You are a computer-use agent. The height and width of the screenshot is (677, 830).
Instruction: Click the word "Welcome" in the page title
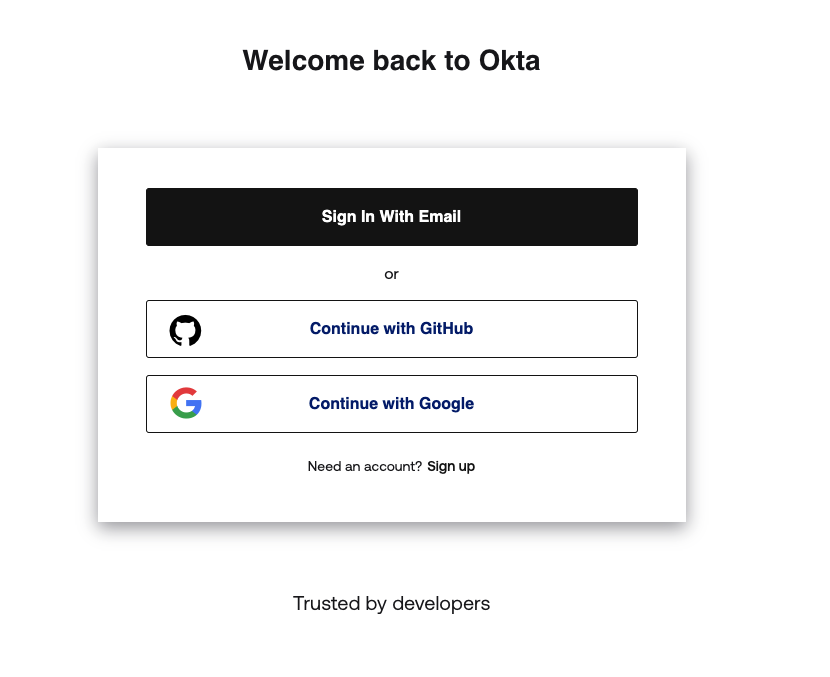pyautogui.click(x=304, y=60)
